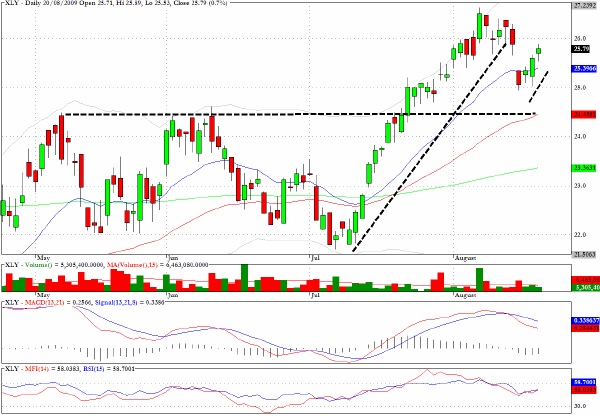This screenshot has width=600, height=416.
Task: Click the 26.0 price axis label
Action: (580, 38)
